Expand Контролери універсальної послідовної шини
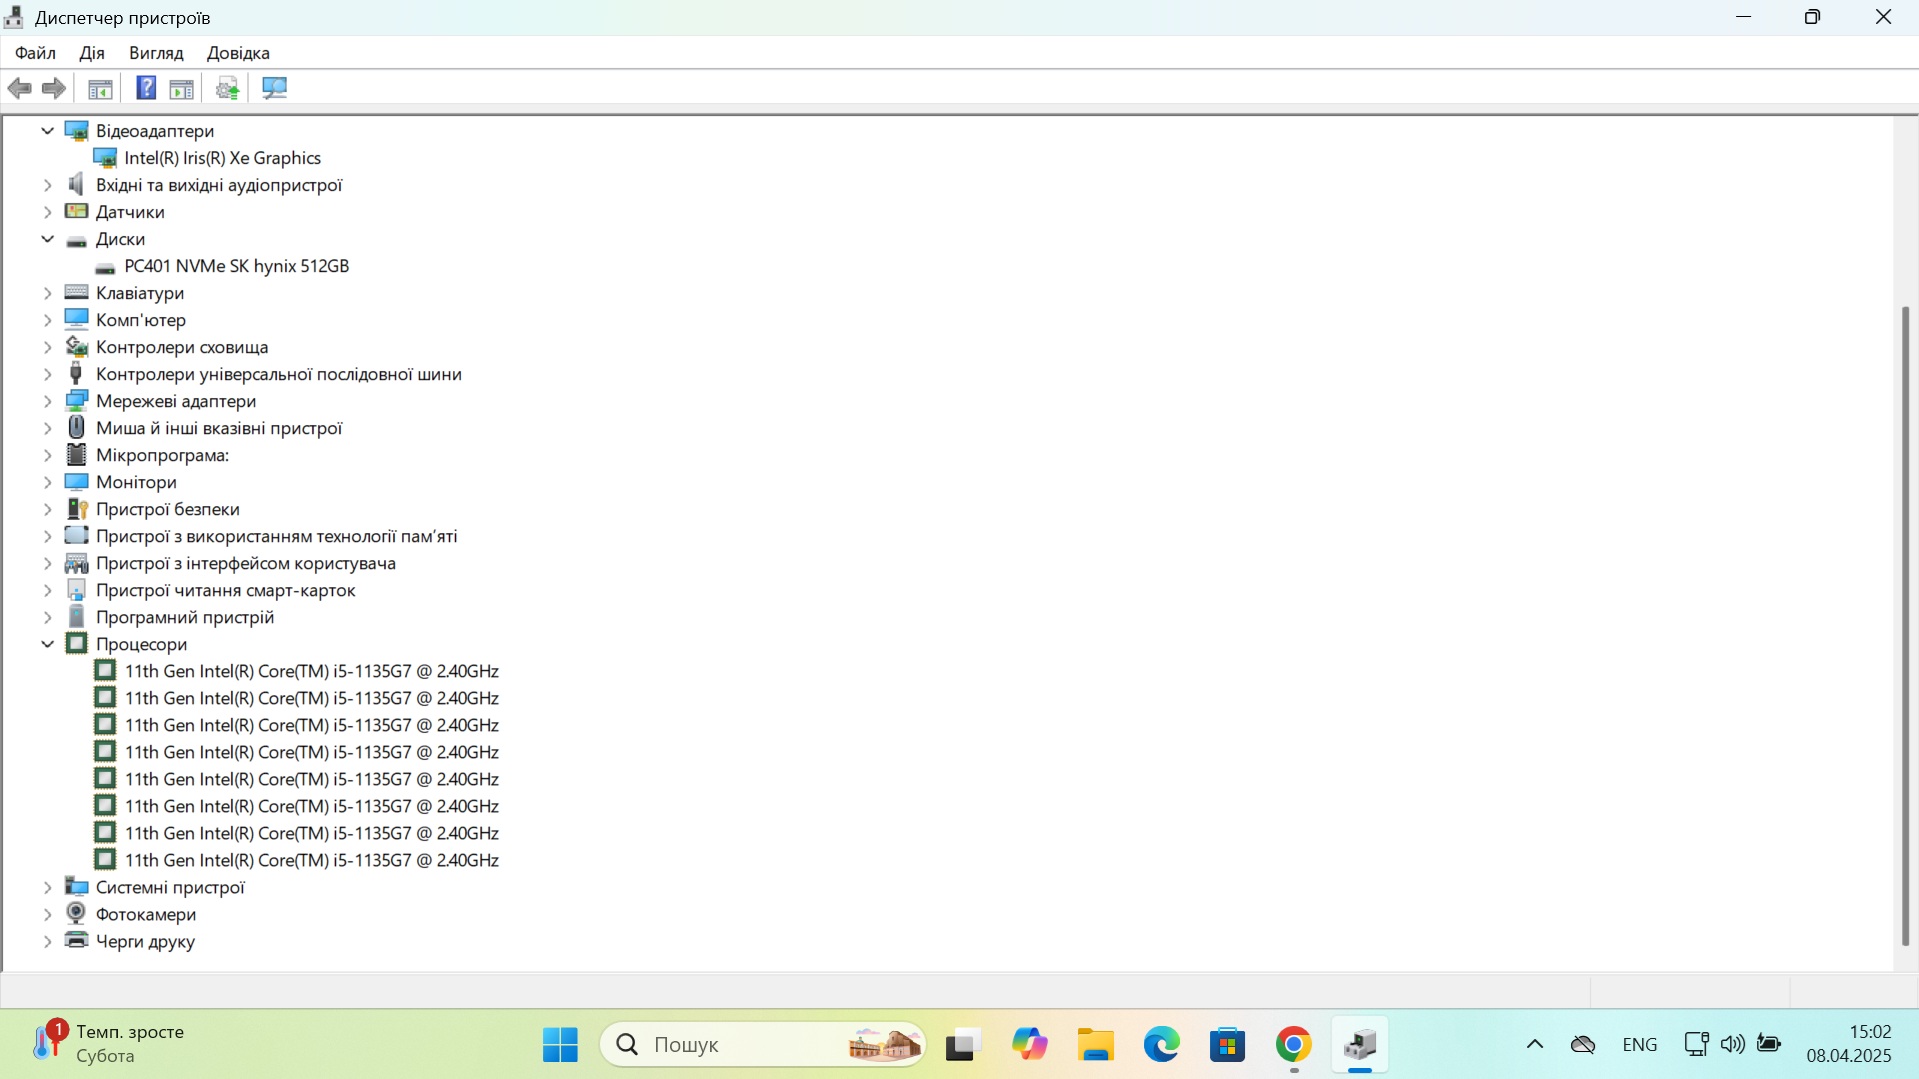Screen dimensions: 1919x1079 pos(47,374)
